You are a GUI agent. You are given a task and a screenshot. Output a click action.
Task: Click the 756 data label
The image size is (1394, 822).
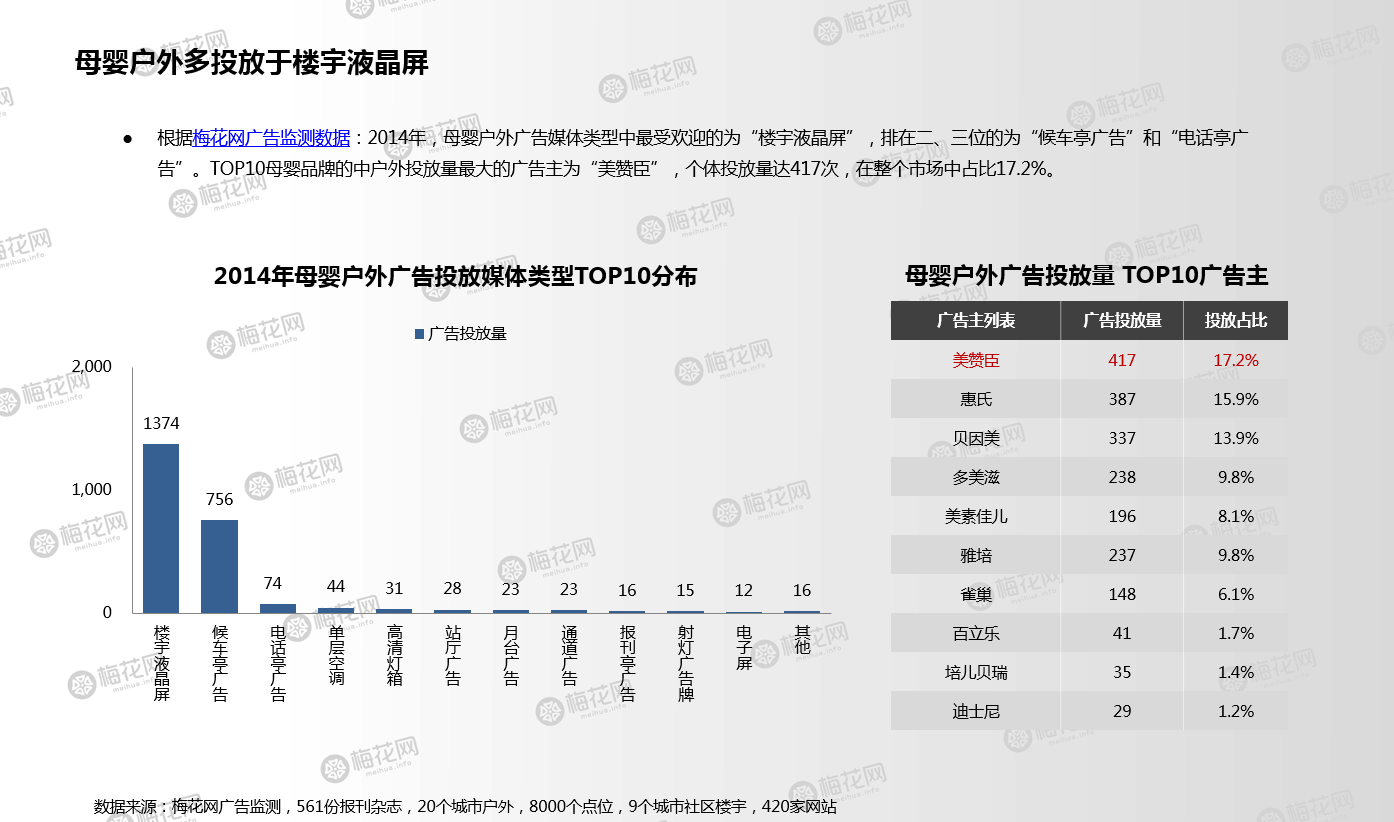click(219, 499)
